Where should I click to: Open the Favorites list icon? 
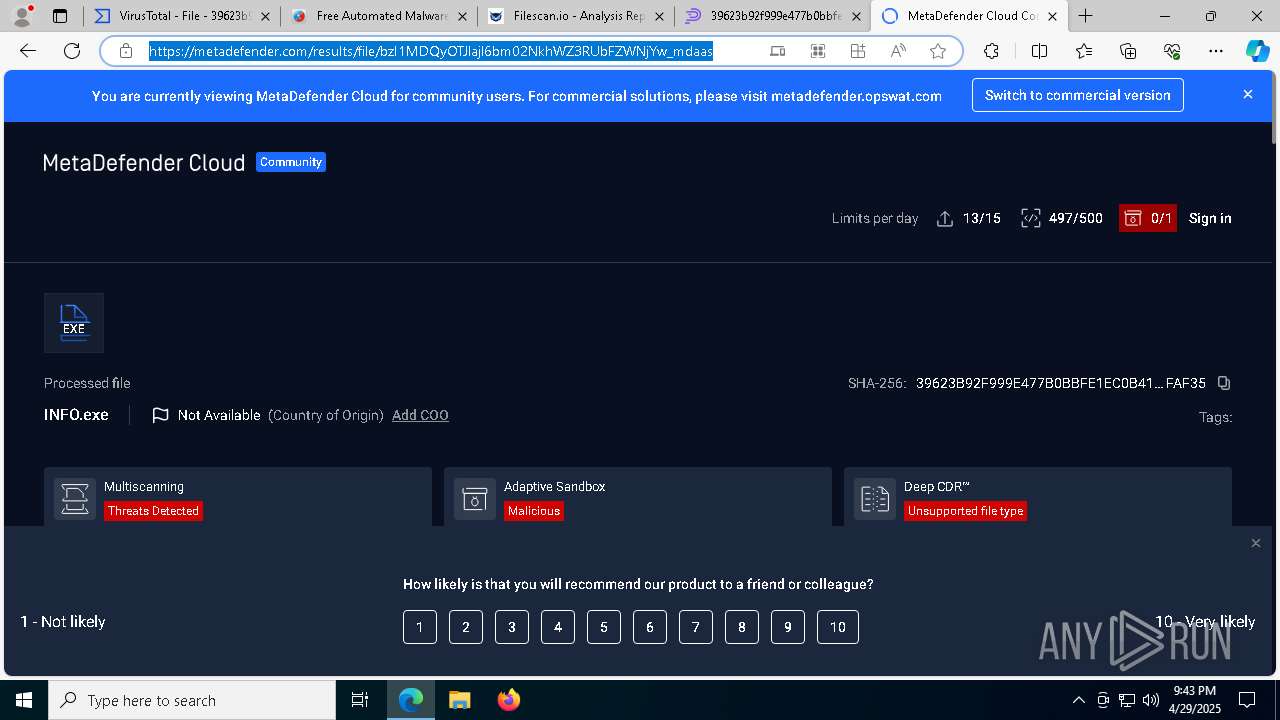tap(1084, 51)
